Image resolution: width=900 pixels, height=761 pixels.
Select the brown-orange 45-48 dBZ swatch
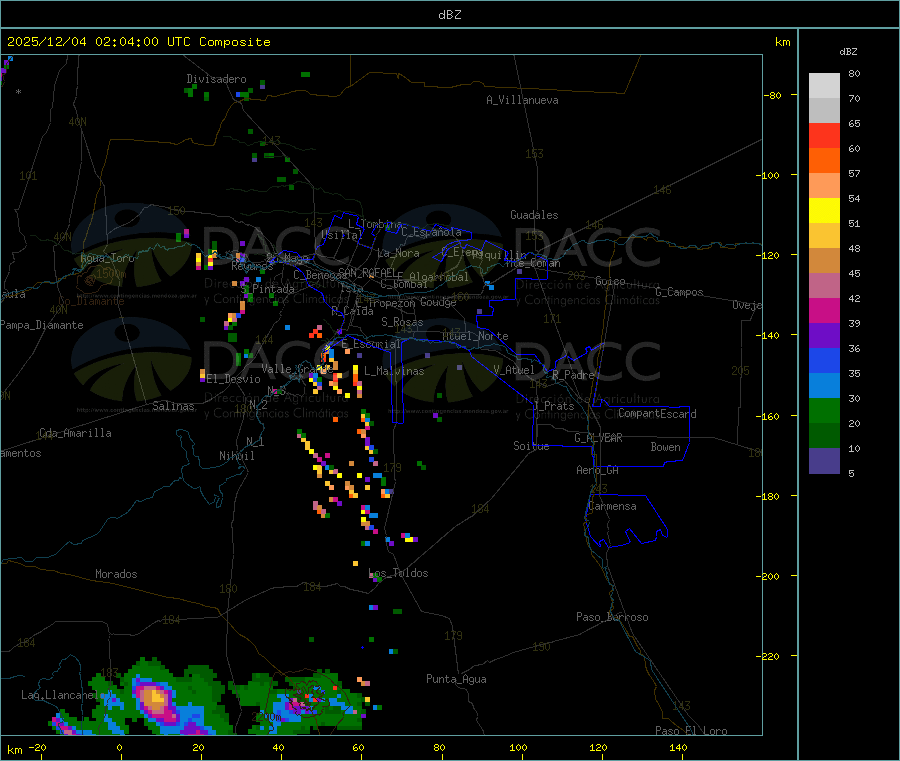click(x=824, y=261)
